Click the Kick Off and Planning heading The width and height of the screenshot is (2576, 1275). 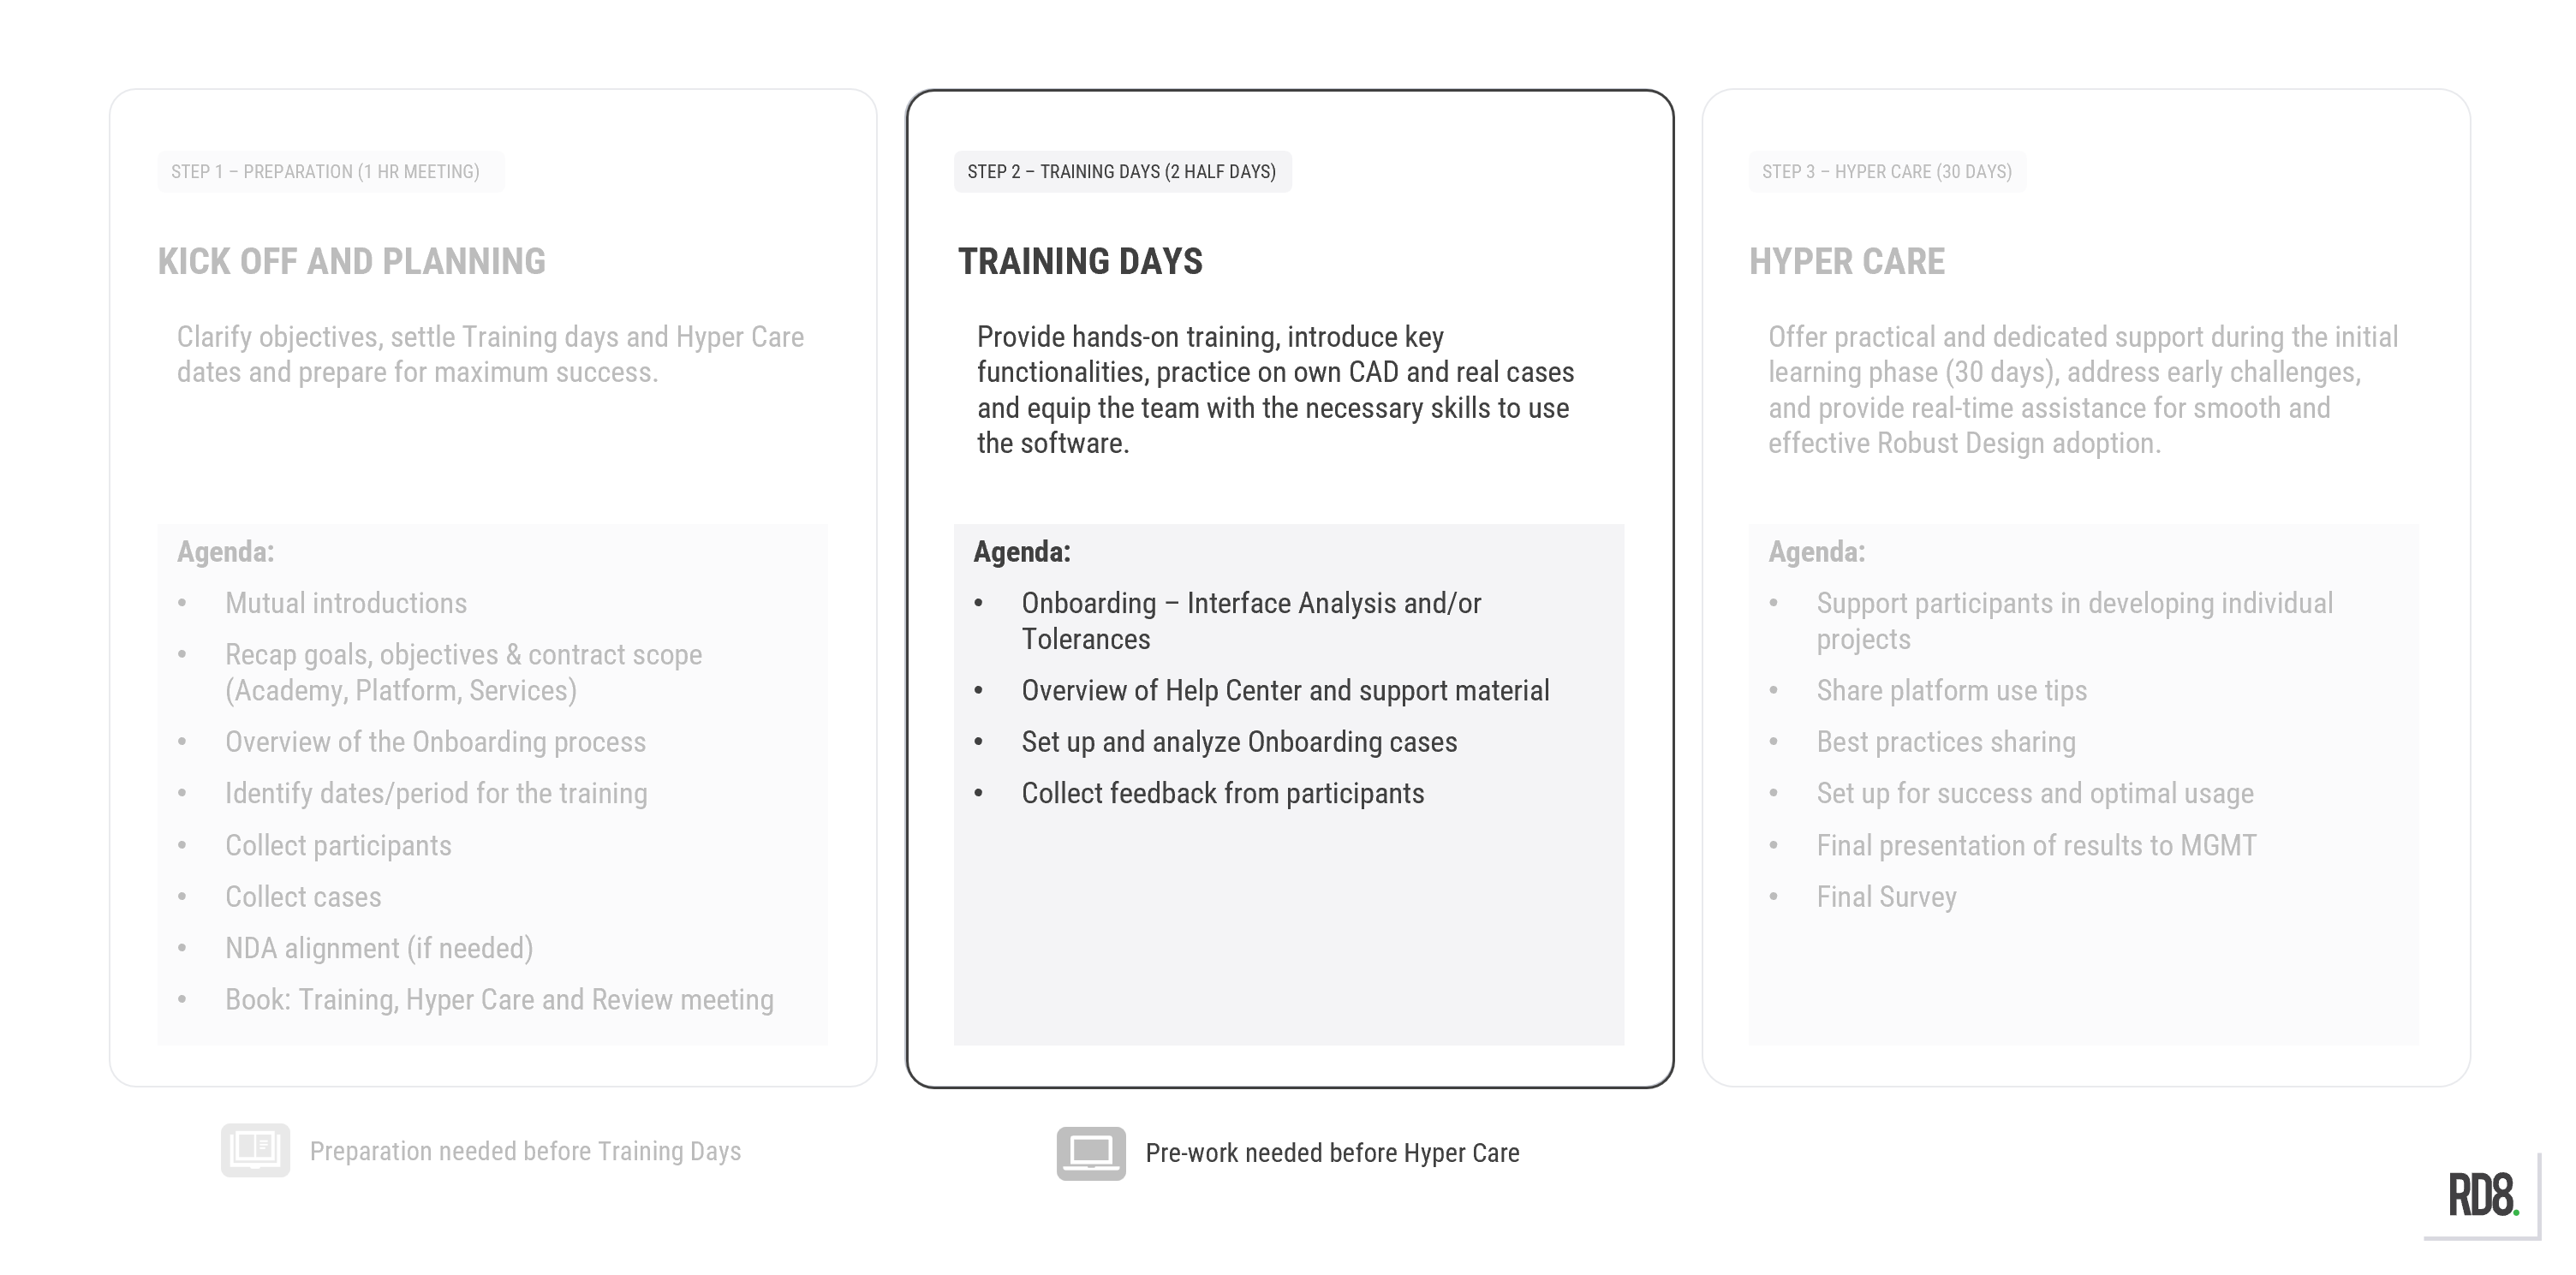(x=352, y=261)
